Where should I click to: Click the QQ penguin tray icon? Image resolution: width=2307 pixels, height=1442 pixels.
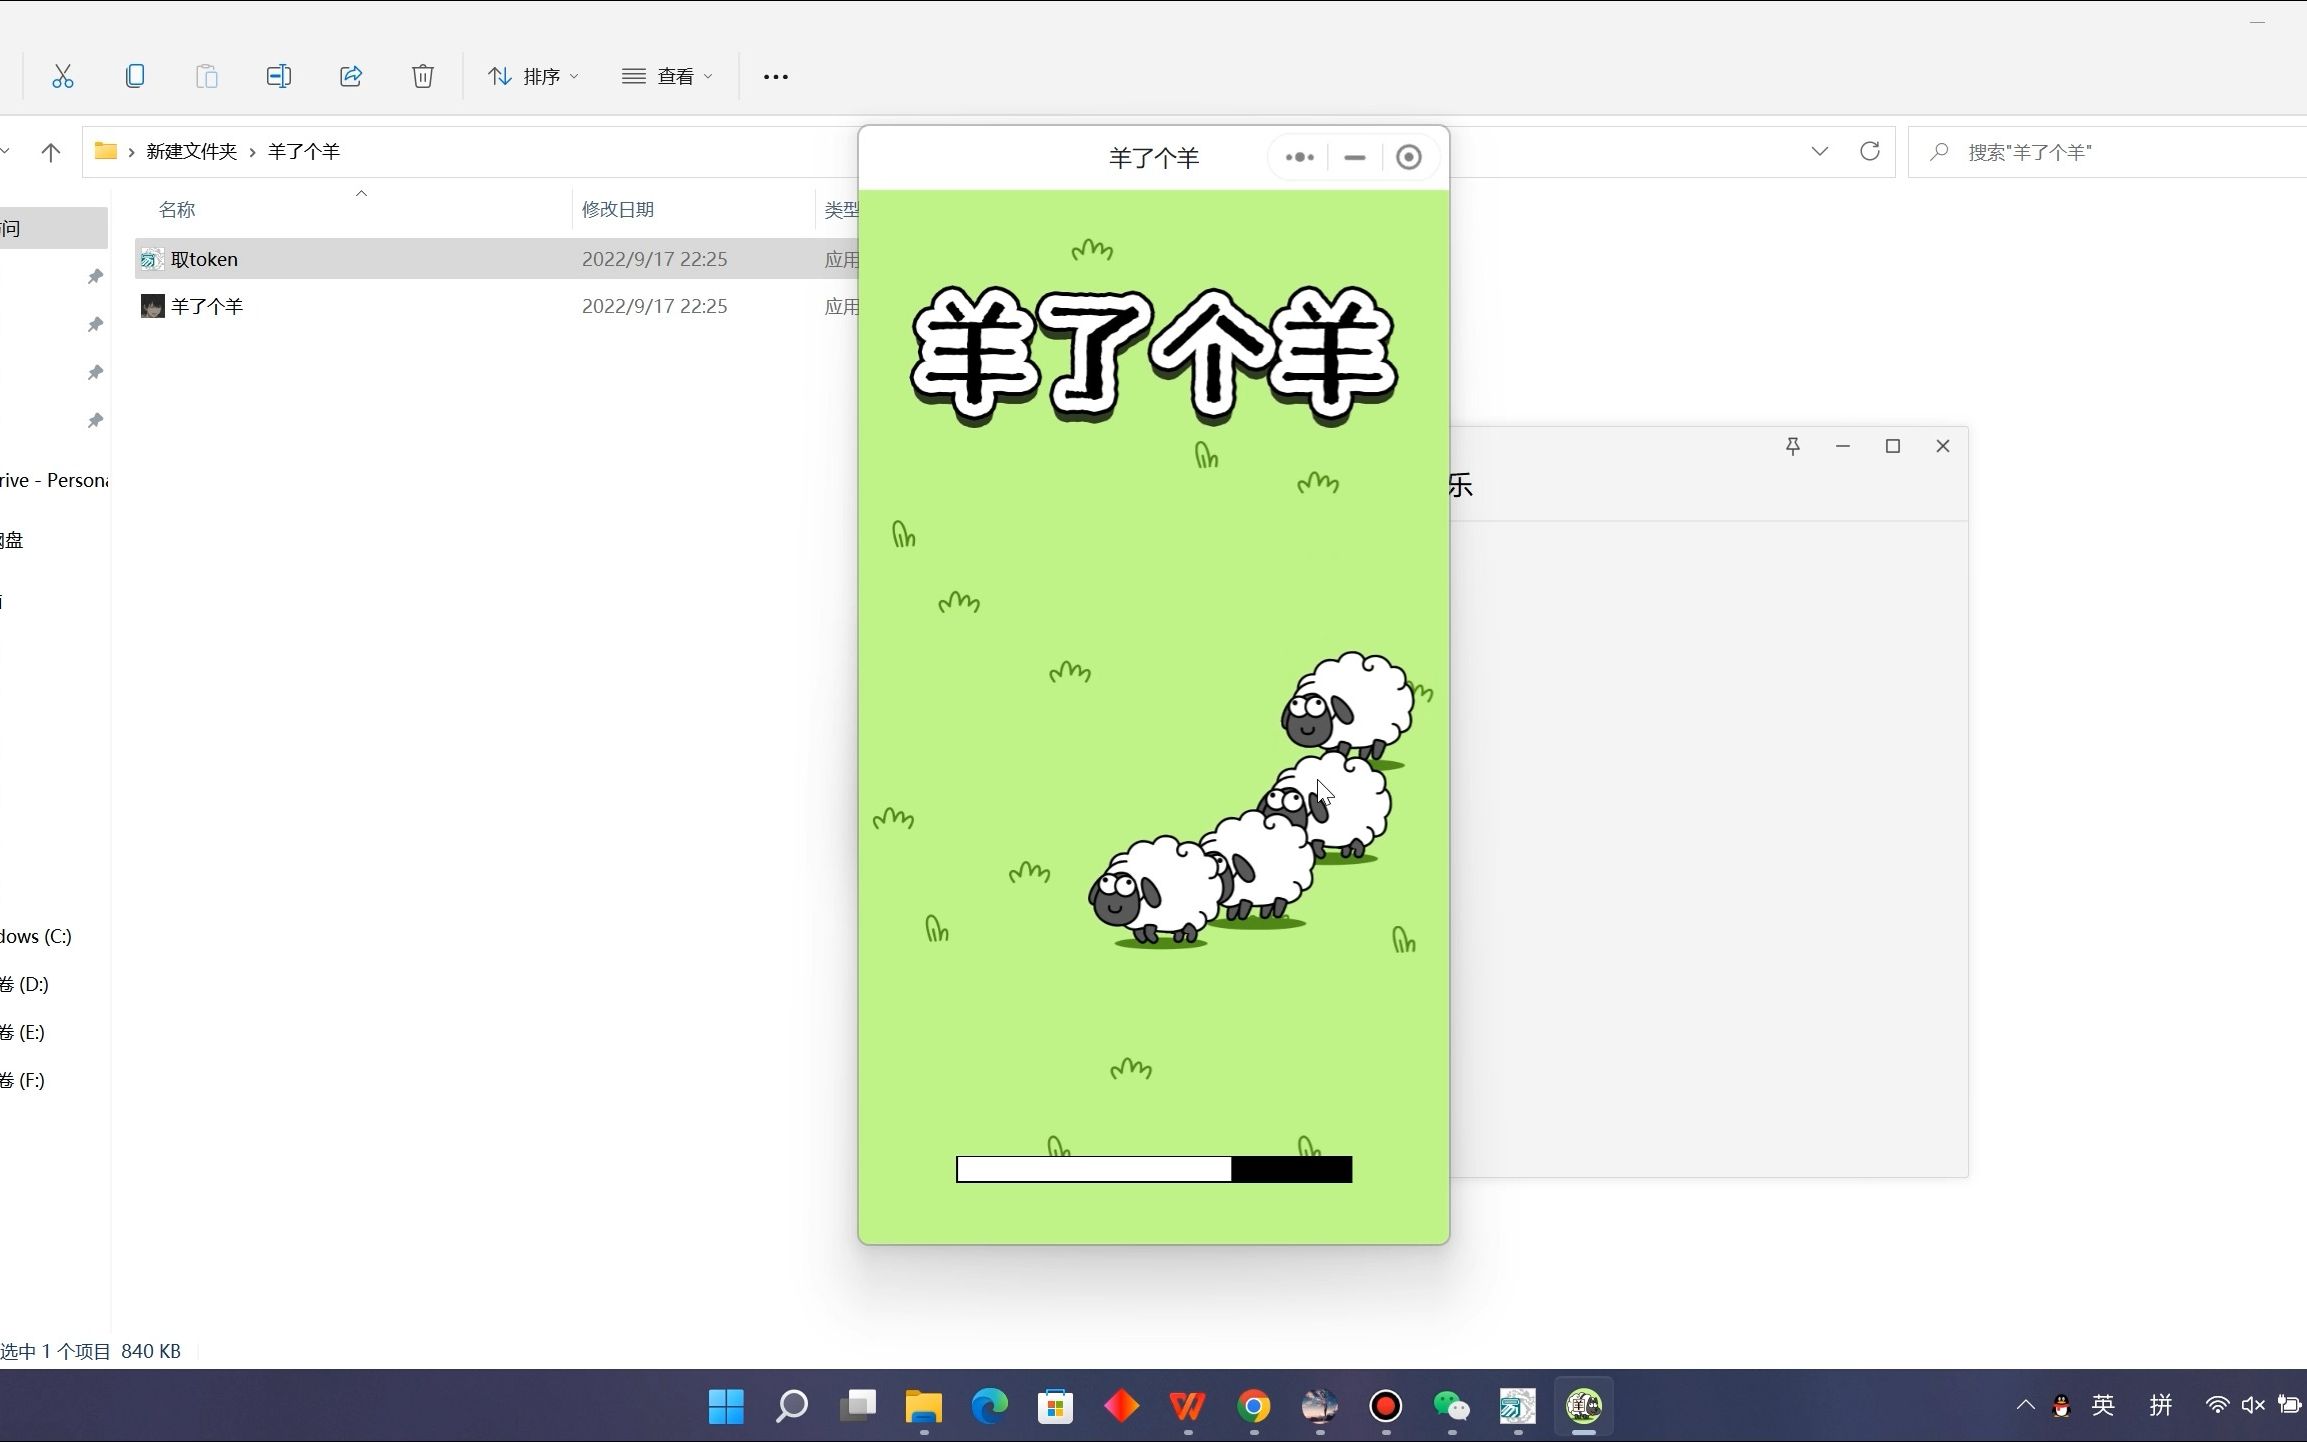[2061, 1406]
